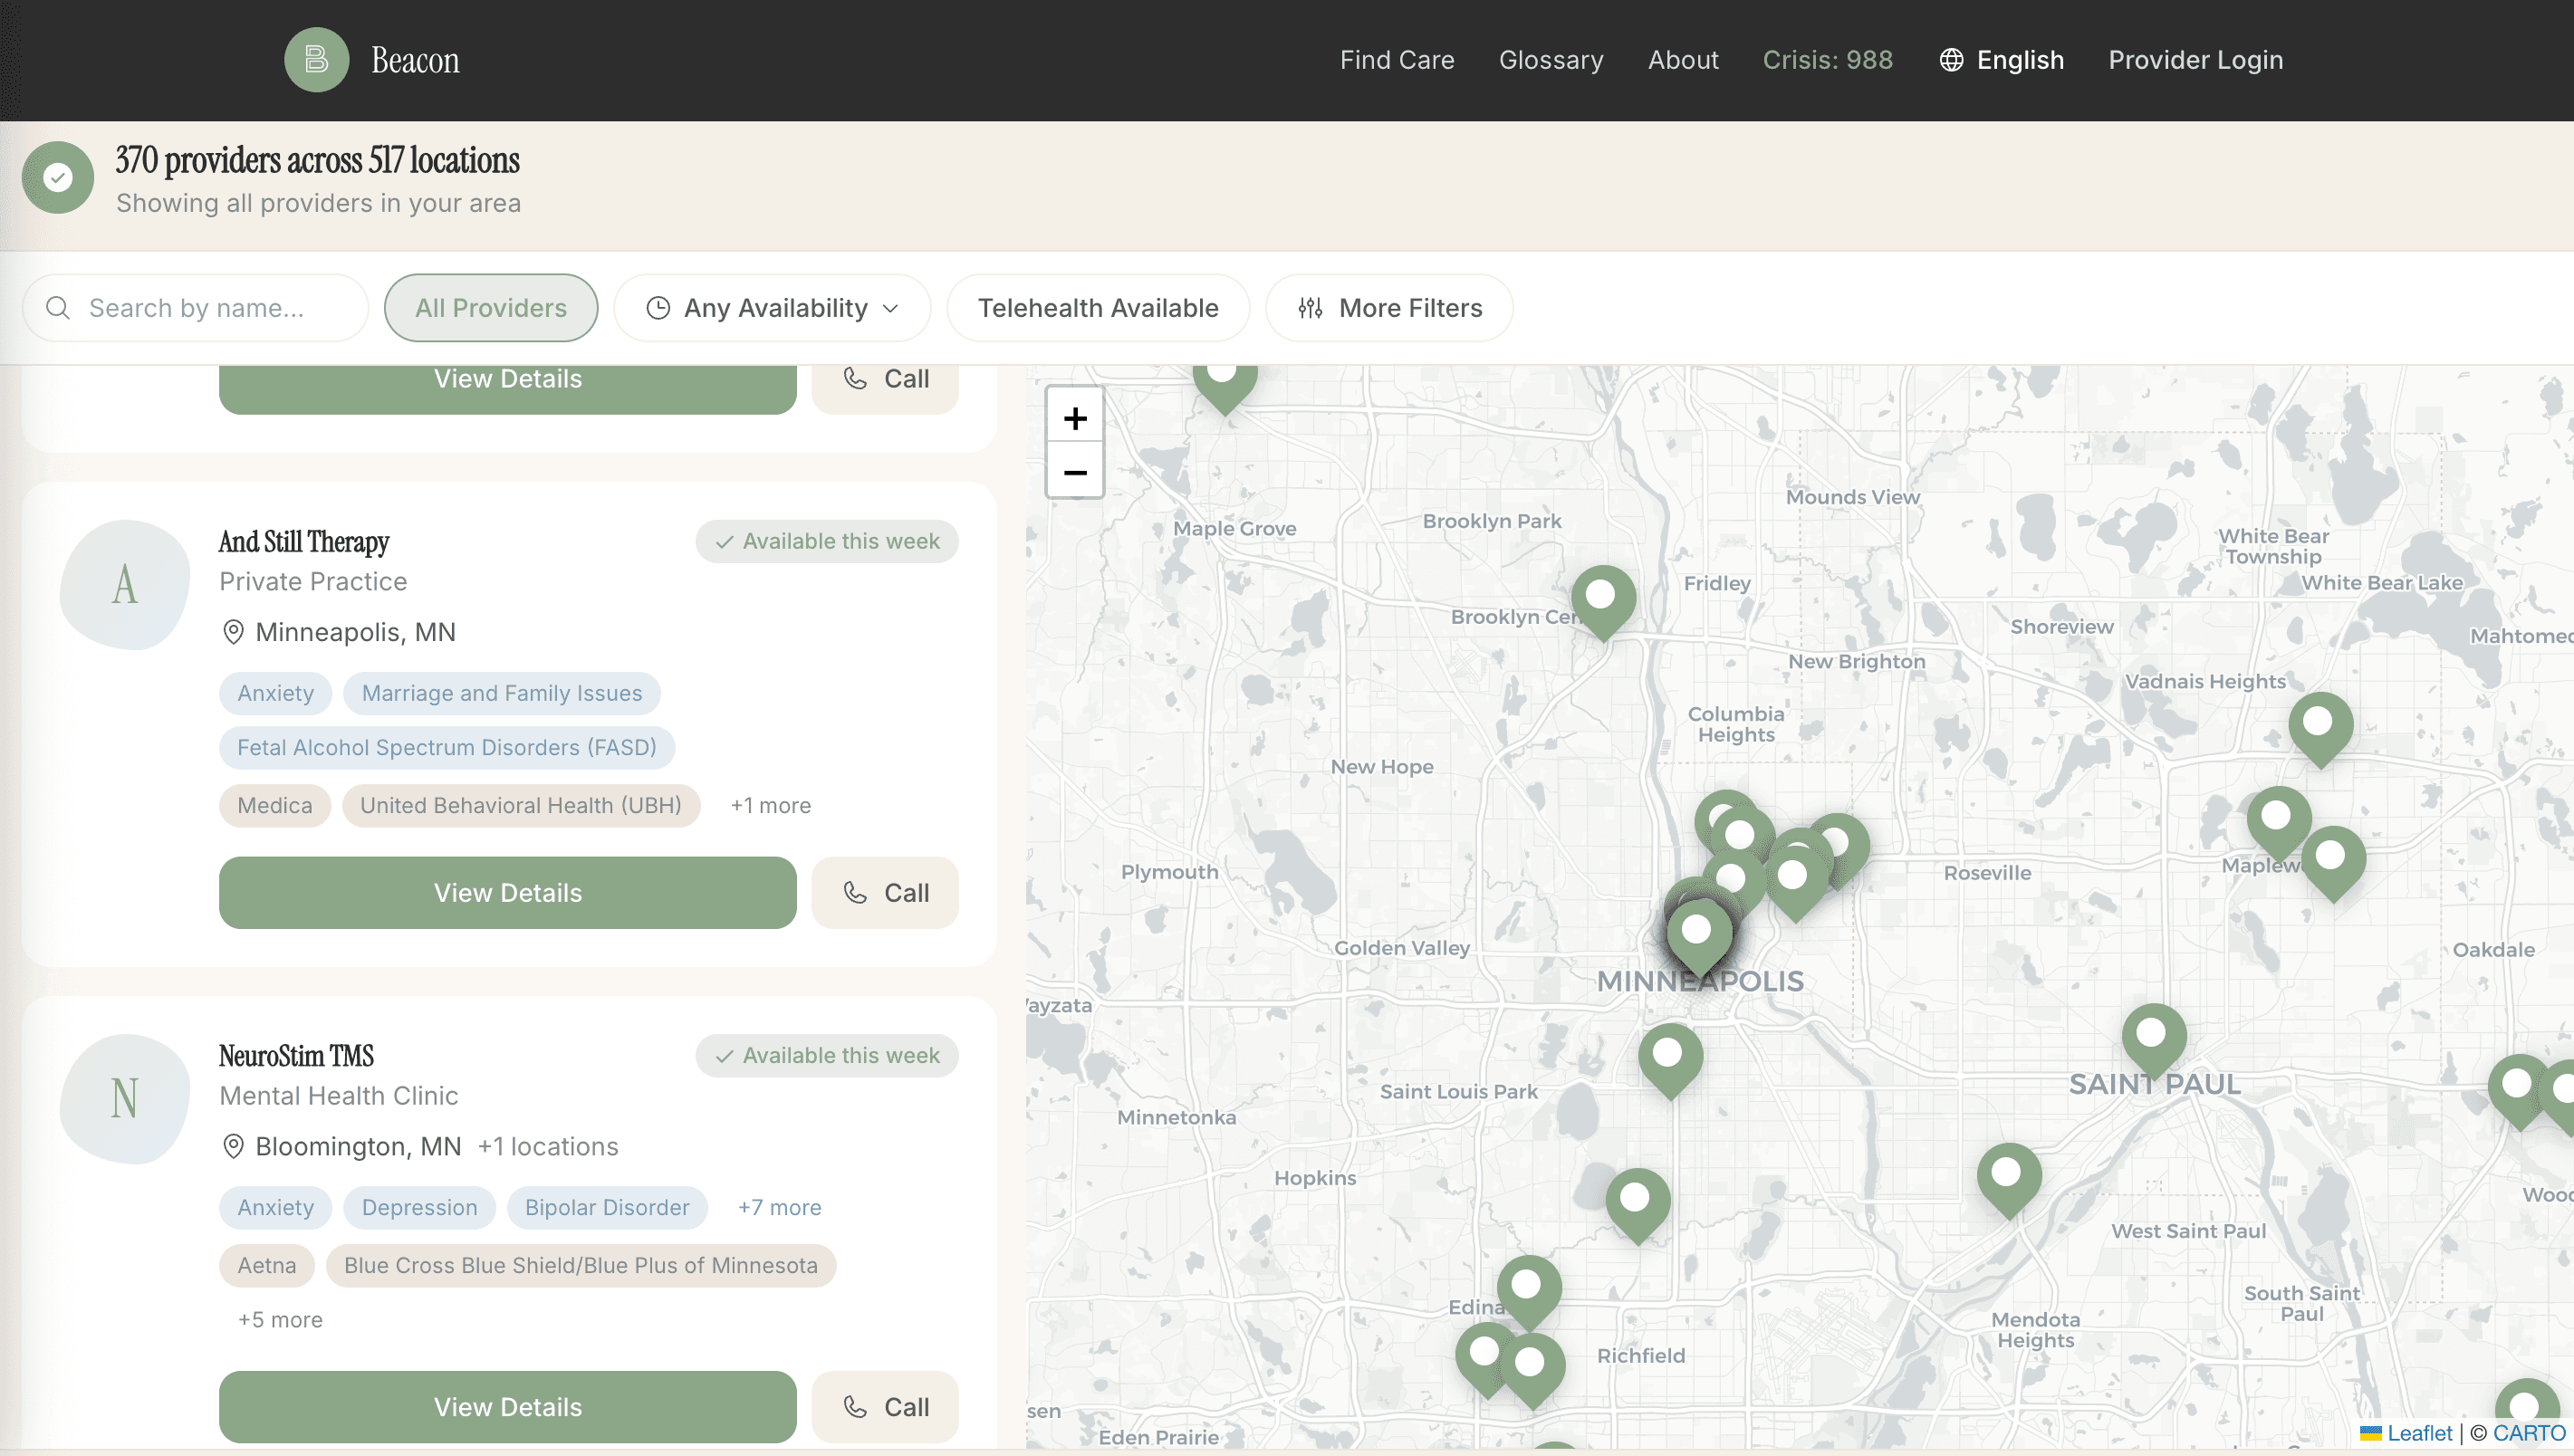Screen dimensions: 2574x1456
Task: Click the map pin on Saint Paul
Action: [x=2154, y=1038]
